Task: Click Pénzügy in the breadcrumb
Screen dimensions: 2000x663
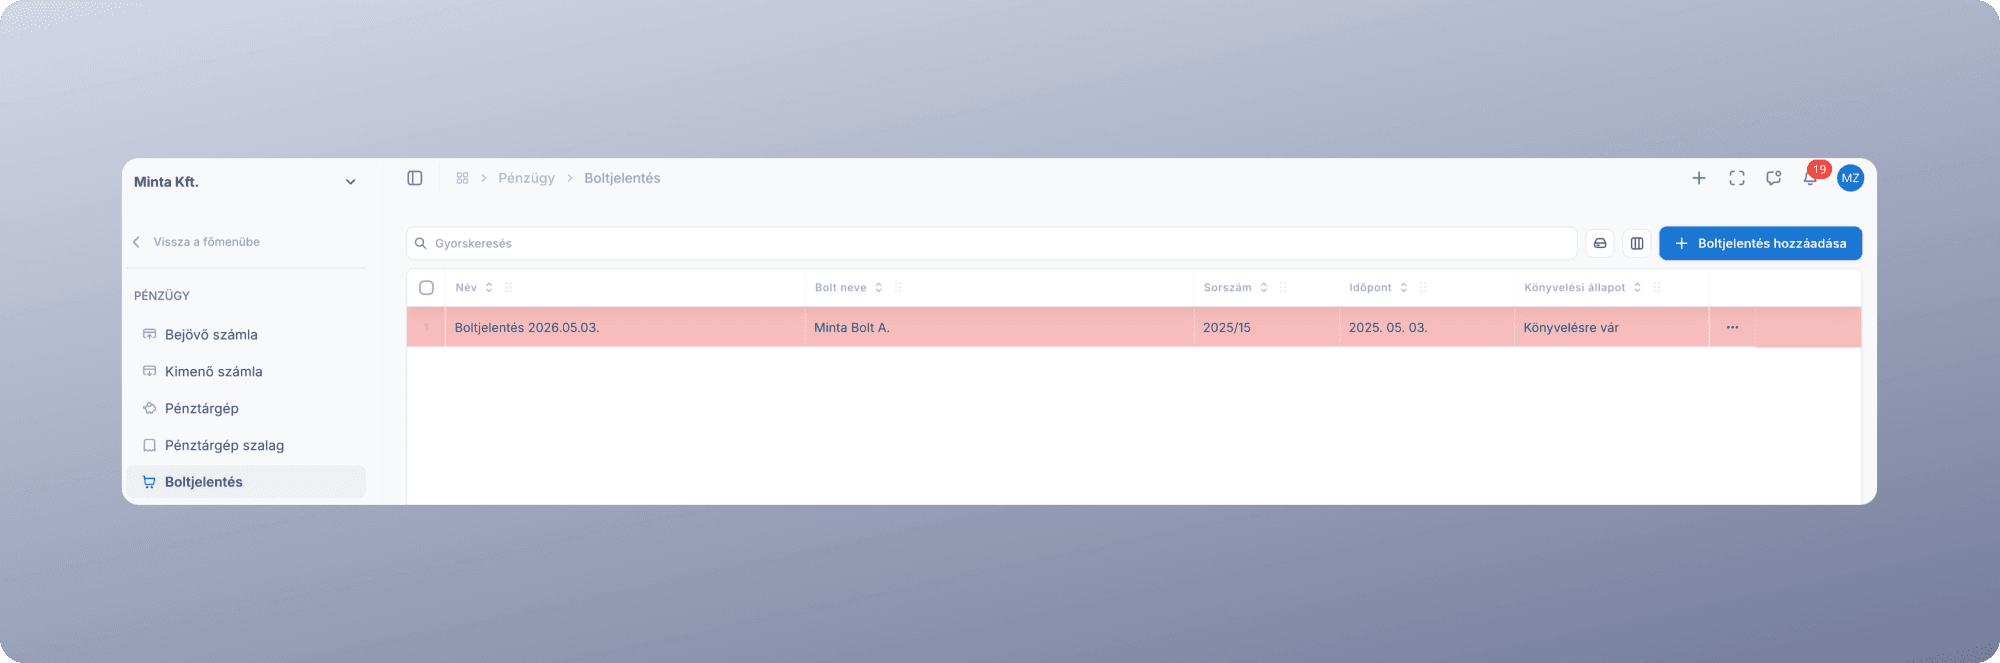Action: click(526, 178)
